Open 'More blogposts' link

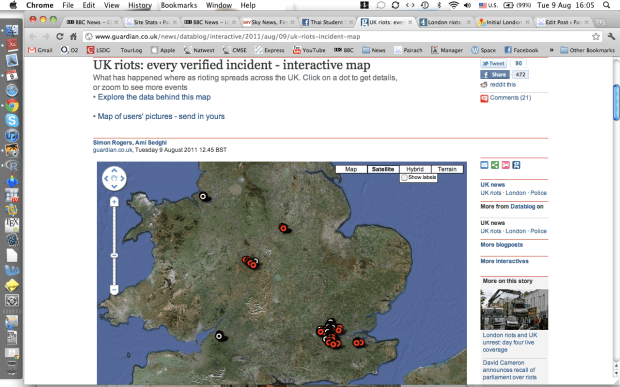tap(501, 245)
